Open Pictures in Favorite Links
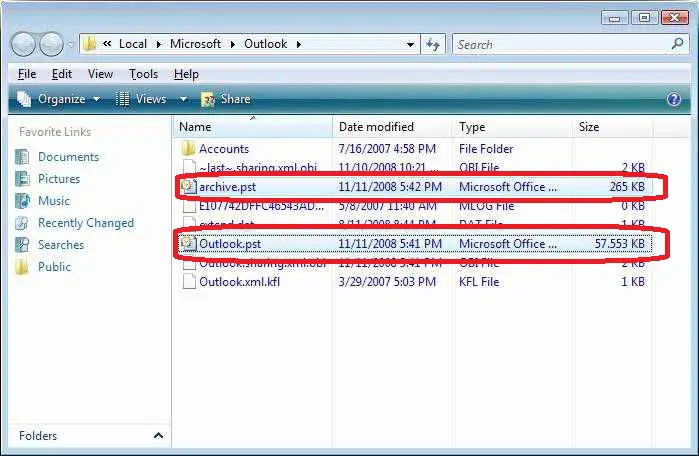 pos(59,179)
